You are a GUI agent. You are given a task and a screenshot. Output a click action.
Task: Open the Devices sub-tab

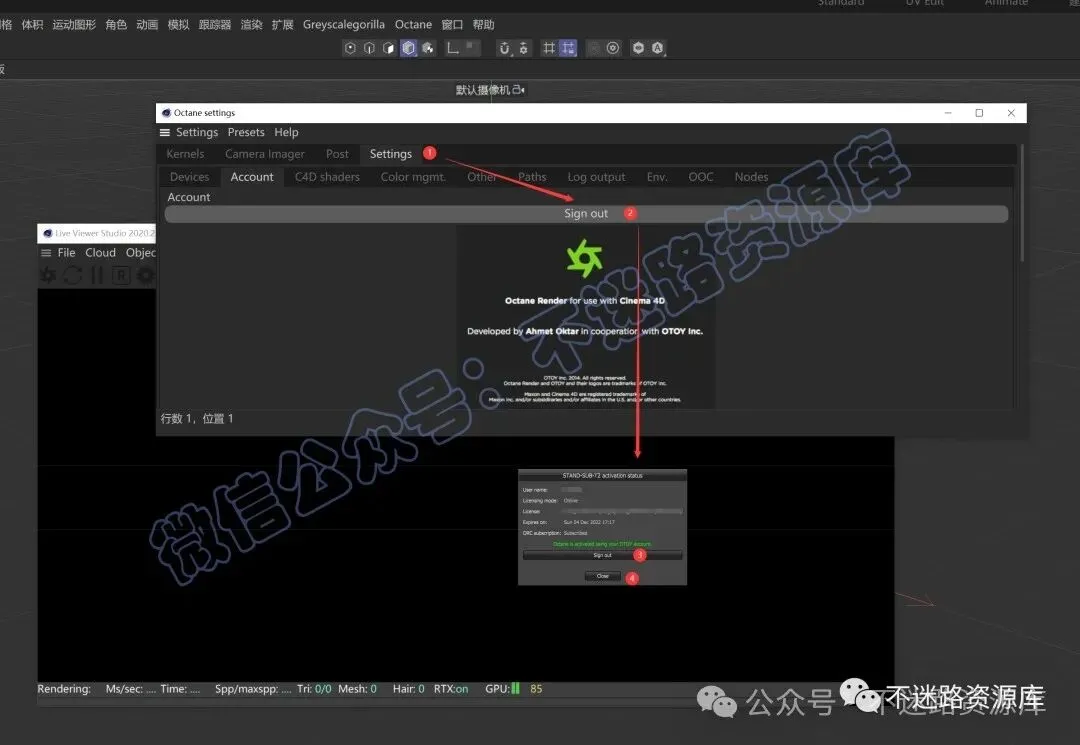point(189,177)
